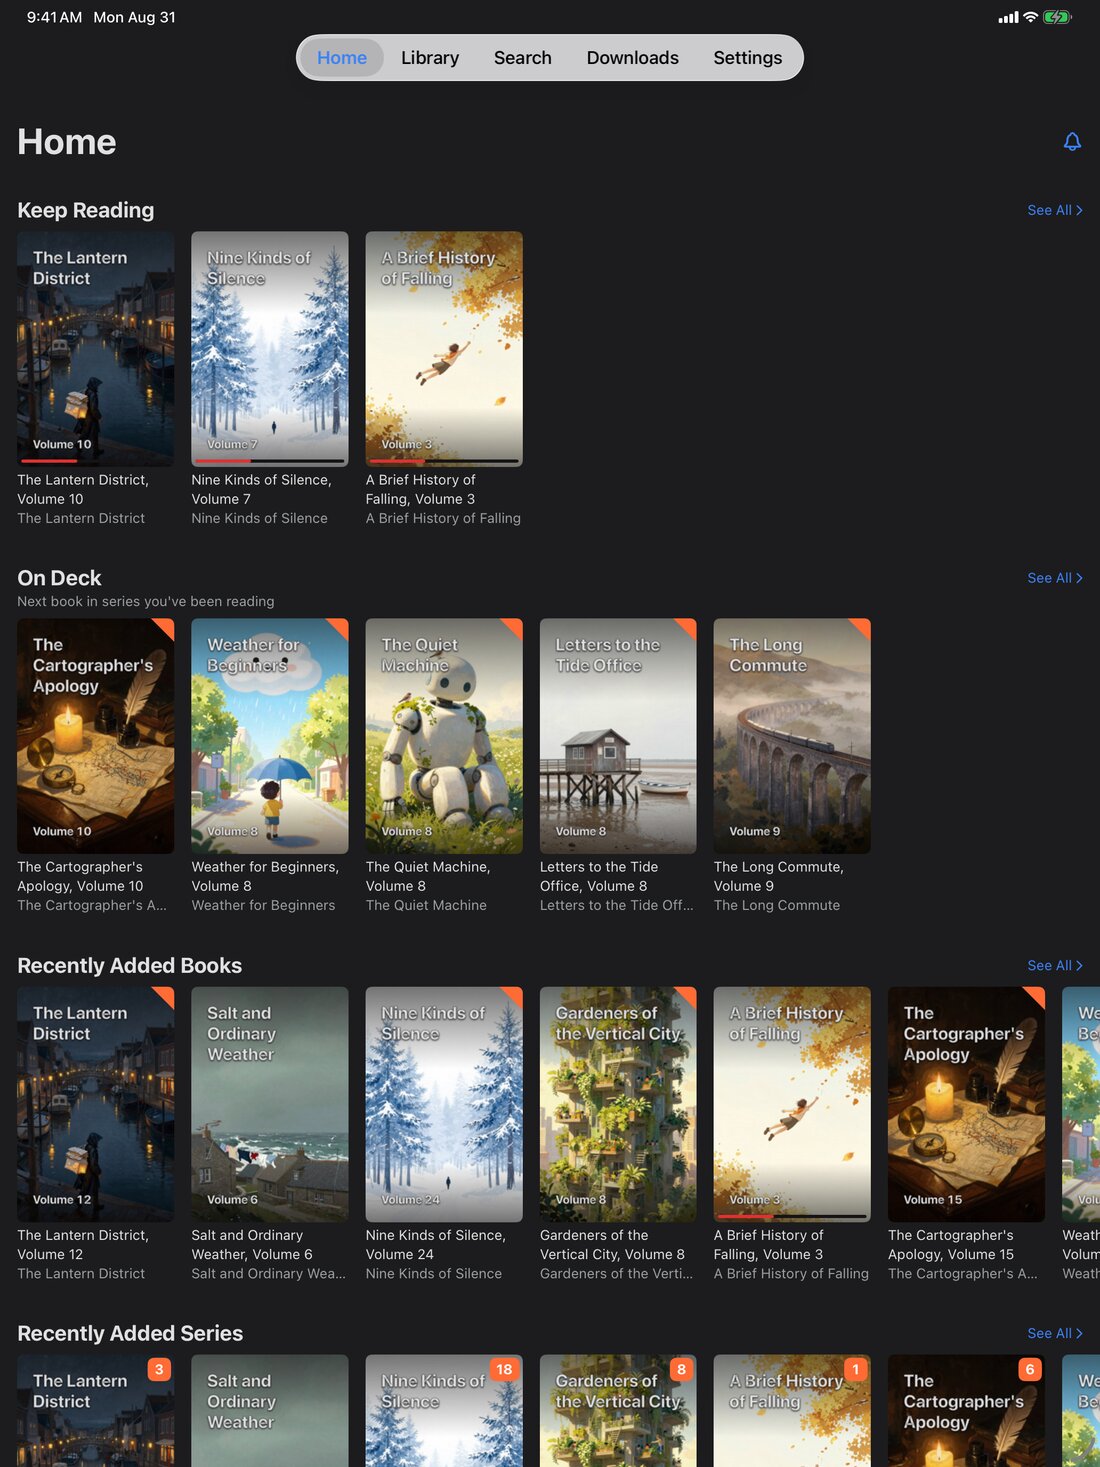Viewport: 1100px width, 1467px height.
Task: Open Lantern District Volume 12 cover
Action: tap(96, 1104)
